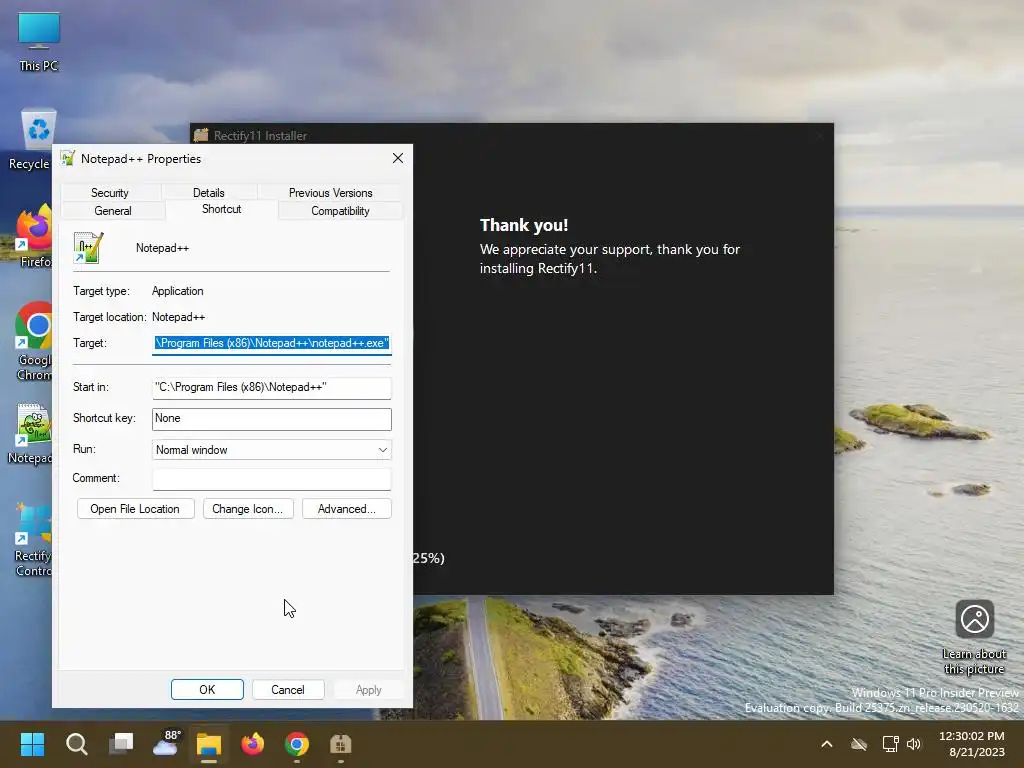Open the clock and date flyout
Screen dimensions: 1024x768
point(972,744)
